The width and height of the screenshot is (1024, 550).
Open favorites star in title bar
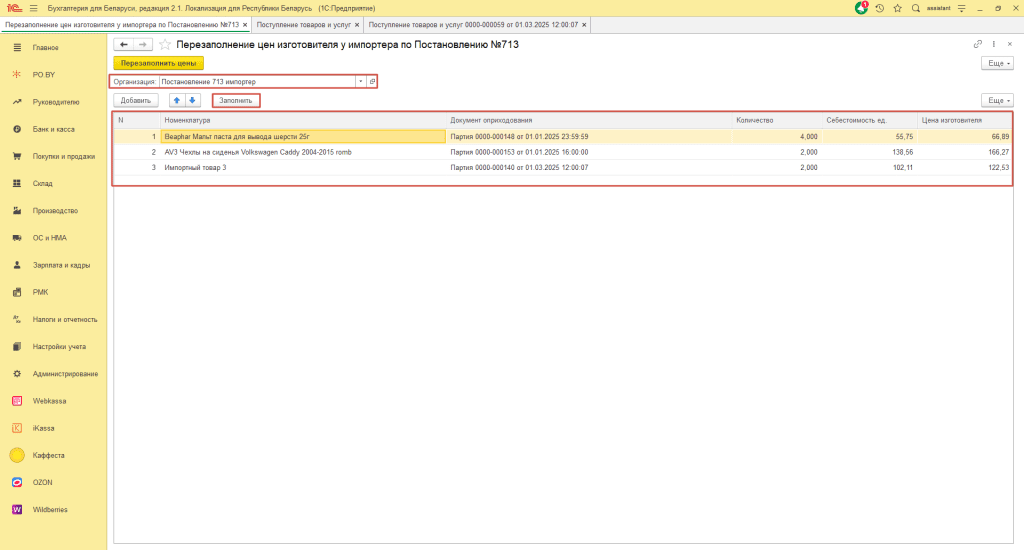point(897,8)
